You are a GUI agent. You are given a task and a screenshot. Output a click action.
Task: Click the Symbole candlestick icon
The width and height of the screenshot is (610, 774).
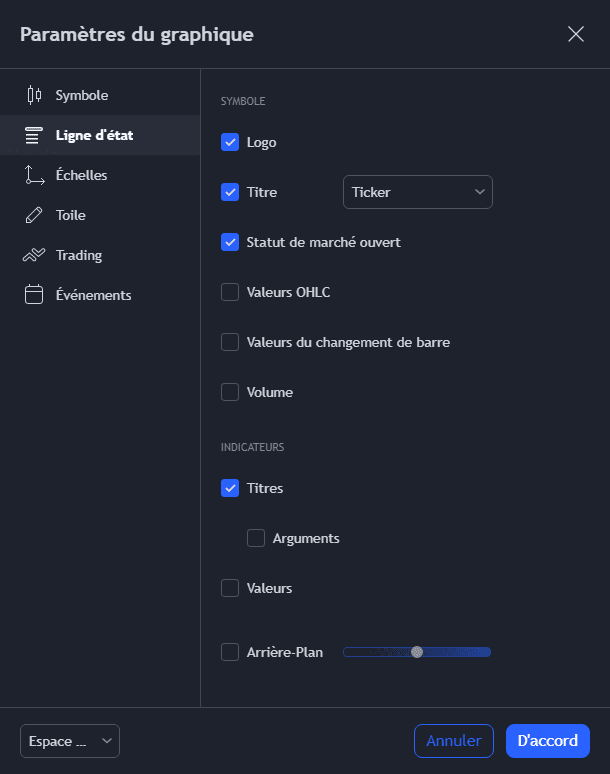(34, 95)
